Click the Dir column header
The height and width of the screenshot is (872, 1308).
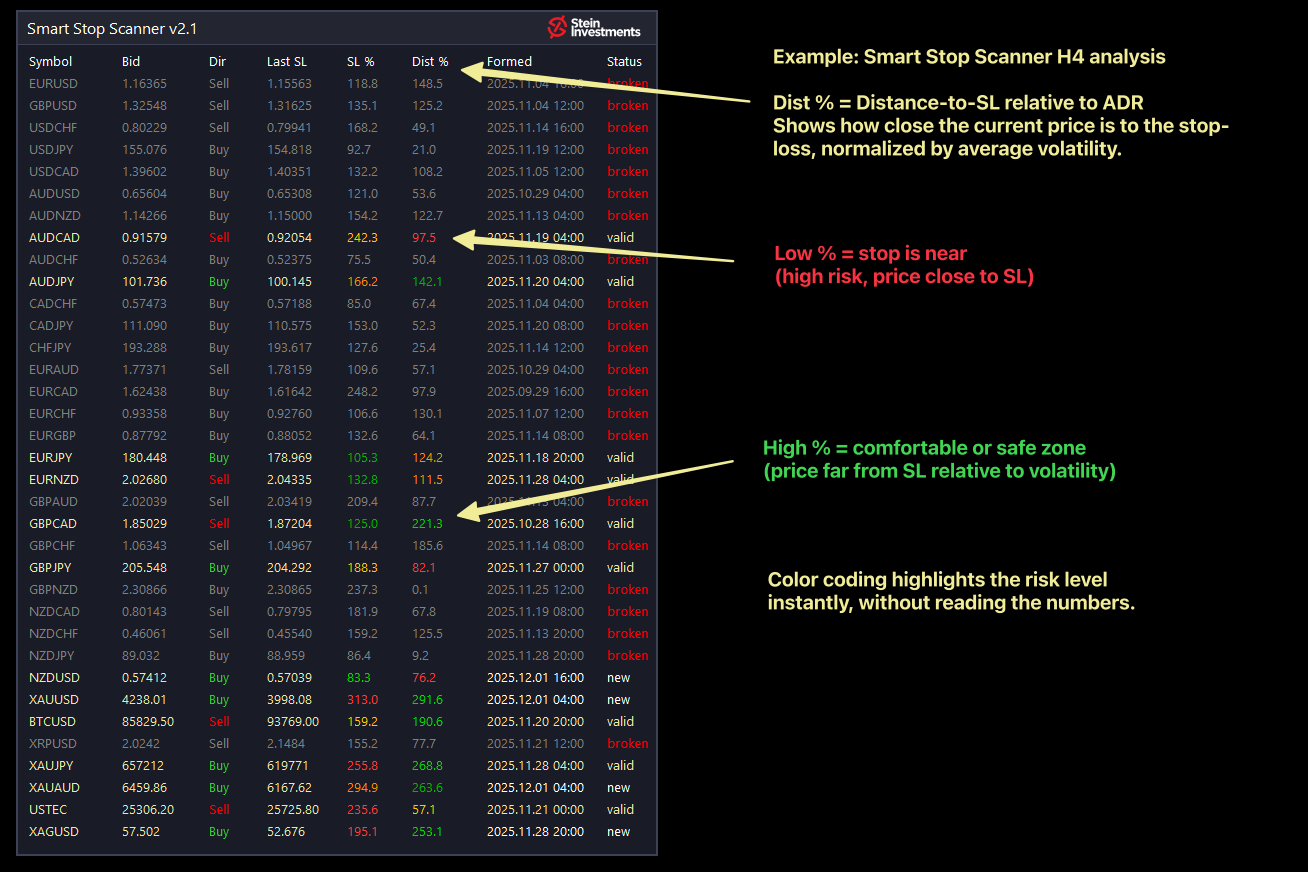tap(217, 62)
